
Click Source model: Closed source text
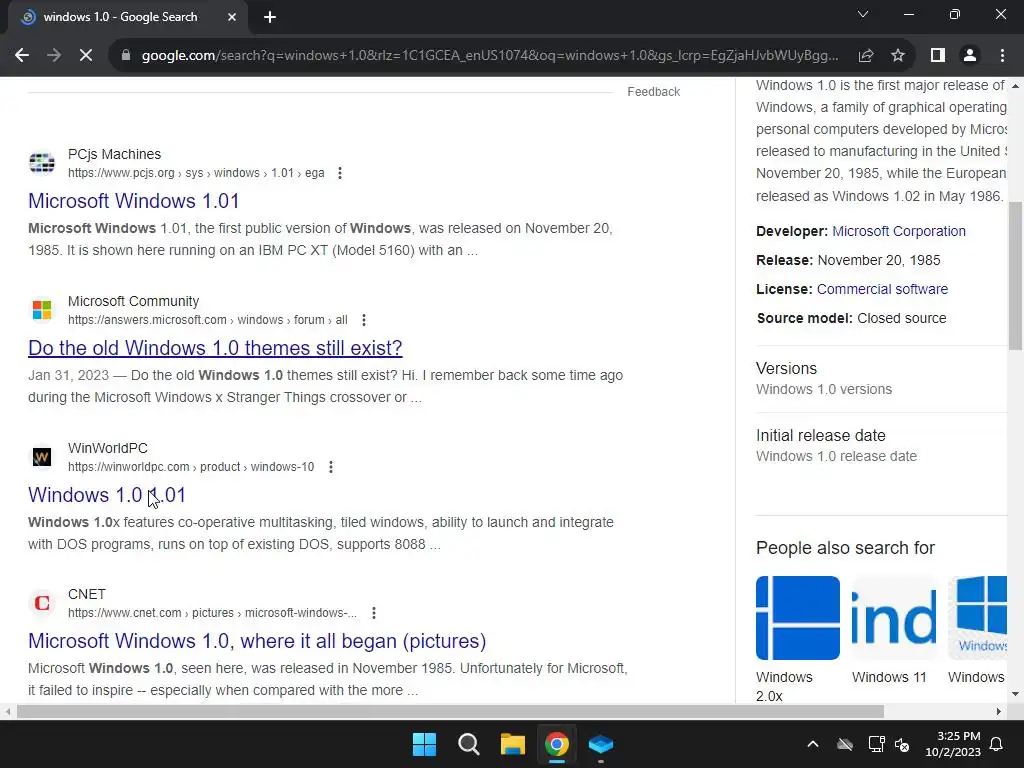pyautogui.click(x=852, y=319)
